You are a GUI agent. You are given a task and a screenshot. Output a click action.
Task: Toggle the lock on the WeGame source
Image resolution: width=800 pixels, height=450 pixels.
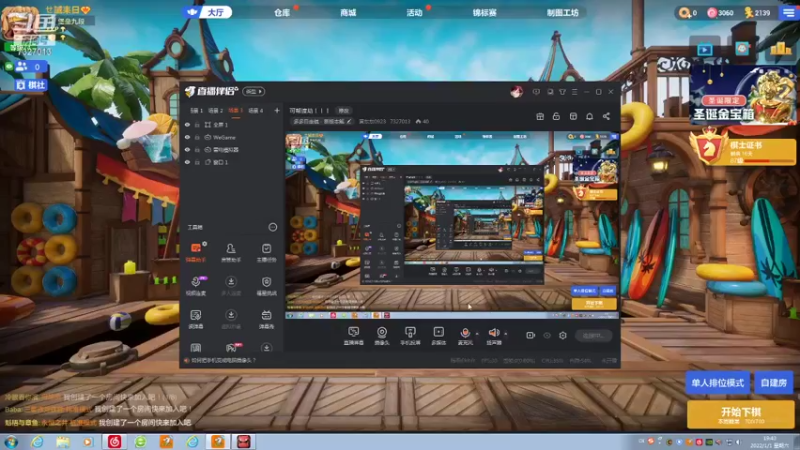(197, 137)
